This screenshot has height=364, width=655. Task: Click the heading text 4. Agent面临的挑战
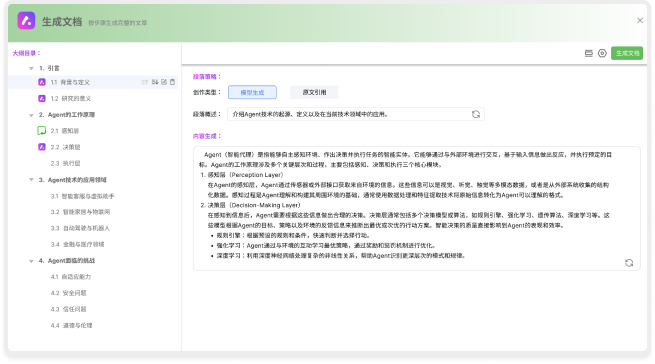click(67, 261)
